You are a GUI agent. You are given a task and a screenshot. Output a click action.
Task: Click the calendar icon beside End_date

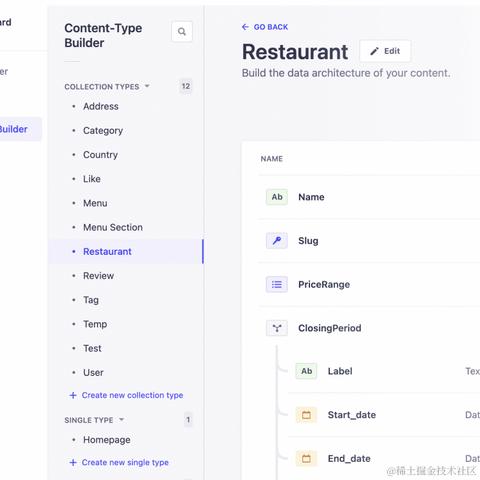306,458
